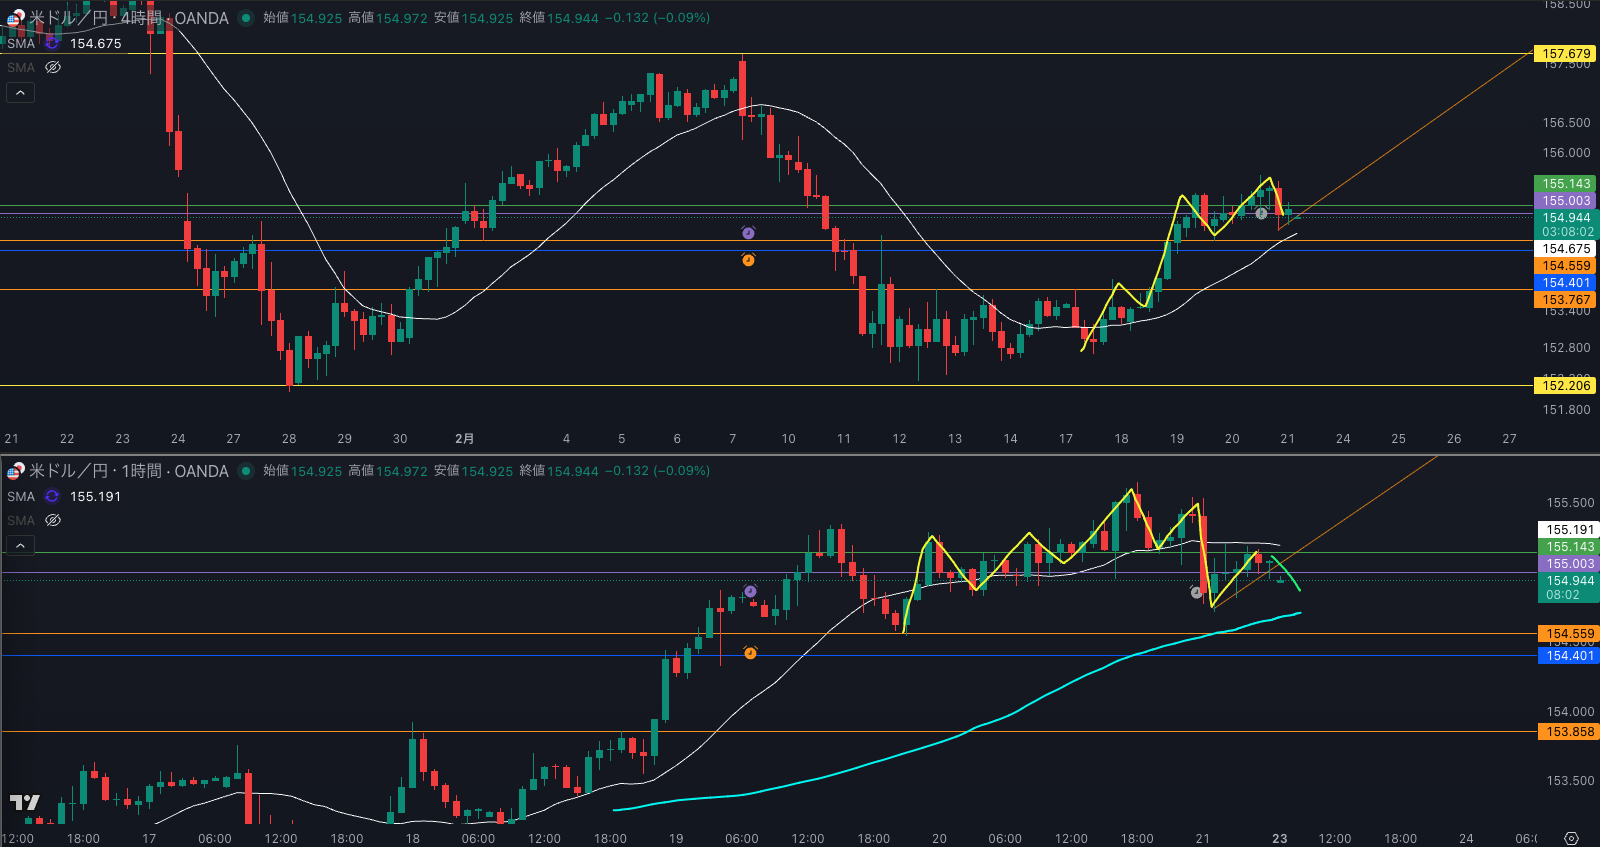Click gray alert clock icon in 1-hour chart
The height and width of the screenshot is (847, 1600).
coord(1196,592)
